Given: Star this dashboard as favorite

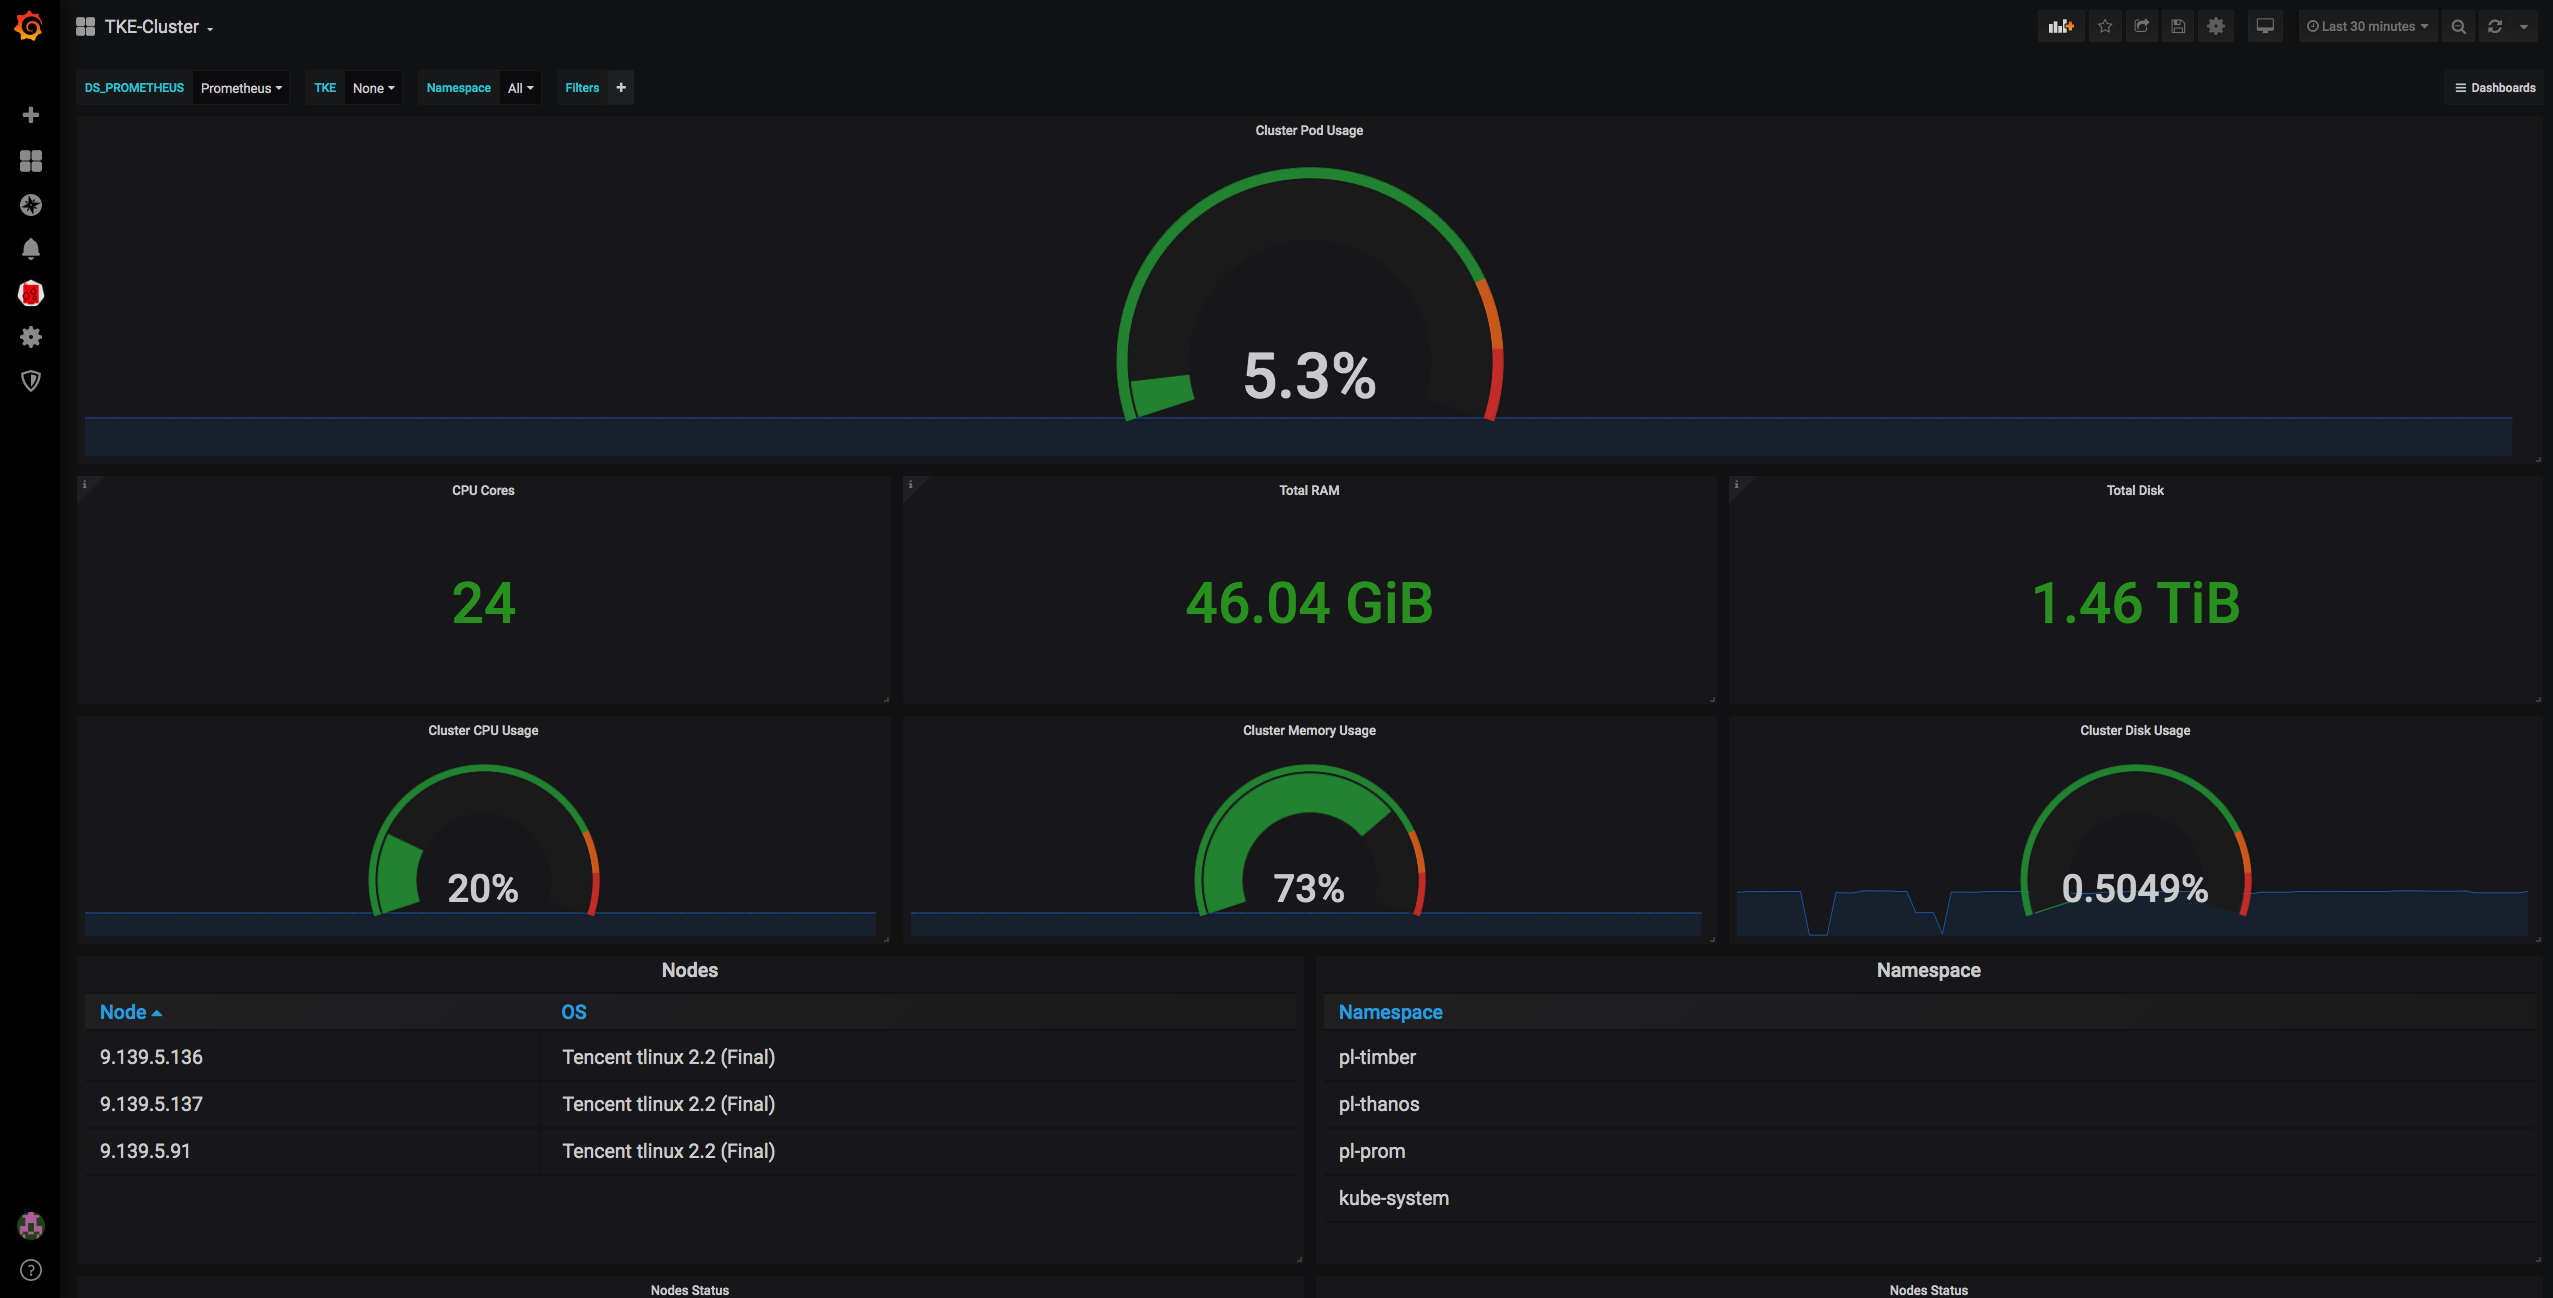Looking at the screenshot, I should tap(2105, 27).
